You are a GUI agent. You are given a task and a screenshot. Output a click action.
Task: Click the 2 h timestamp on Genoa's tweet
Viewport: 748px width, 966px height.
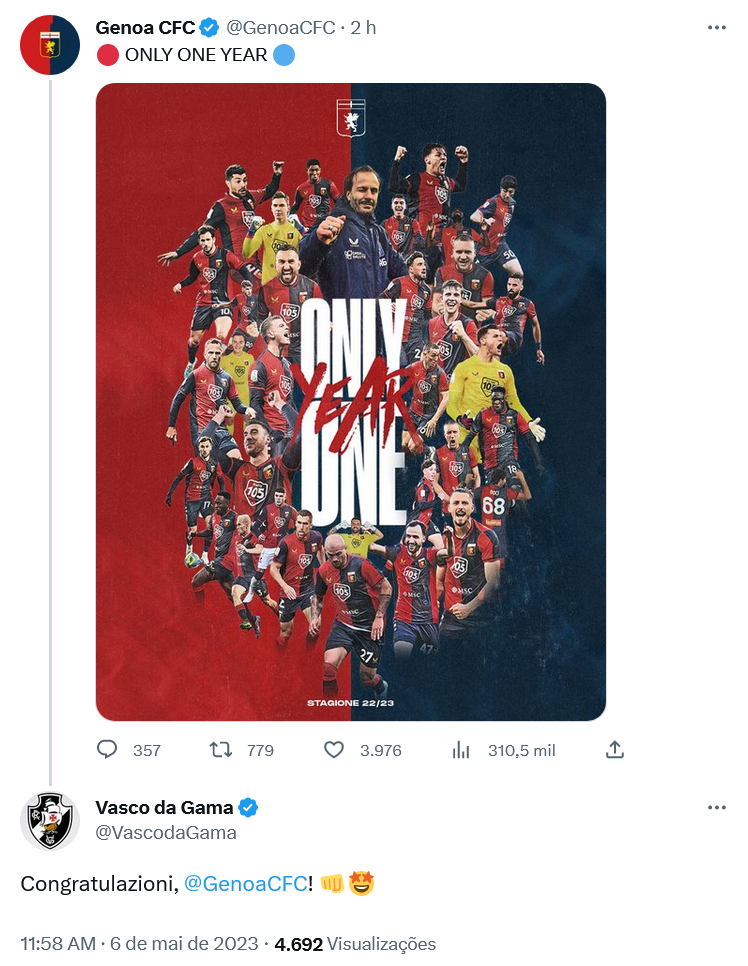click(363, 28)
